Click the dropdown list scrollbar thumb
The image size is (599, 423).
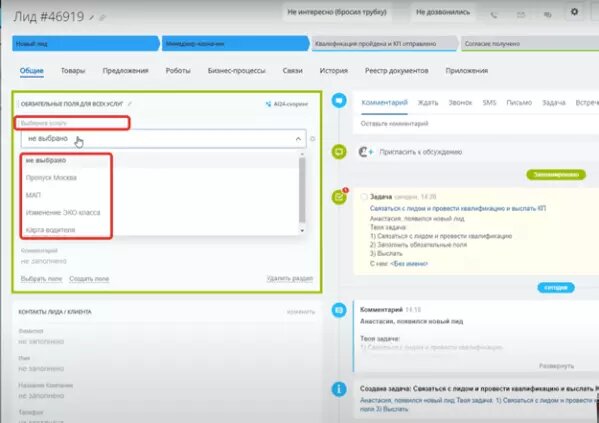tap(302, 190)
